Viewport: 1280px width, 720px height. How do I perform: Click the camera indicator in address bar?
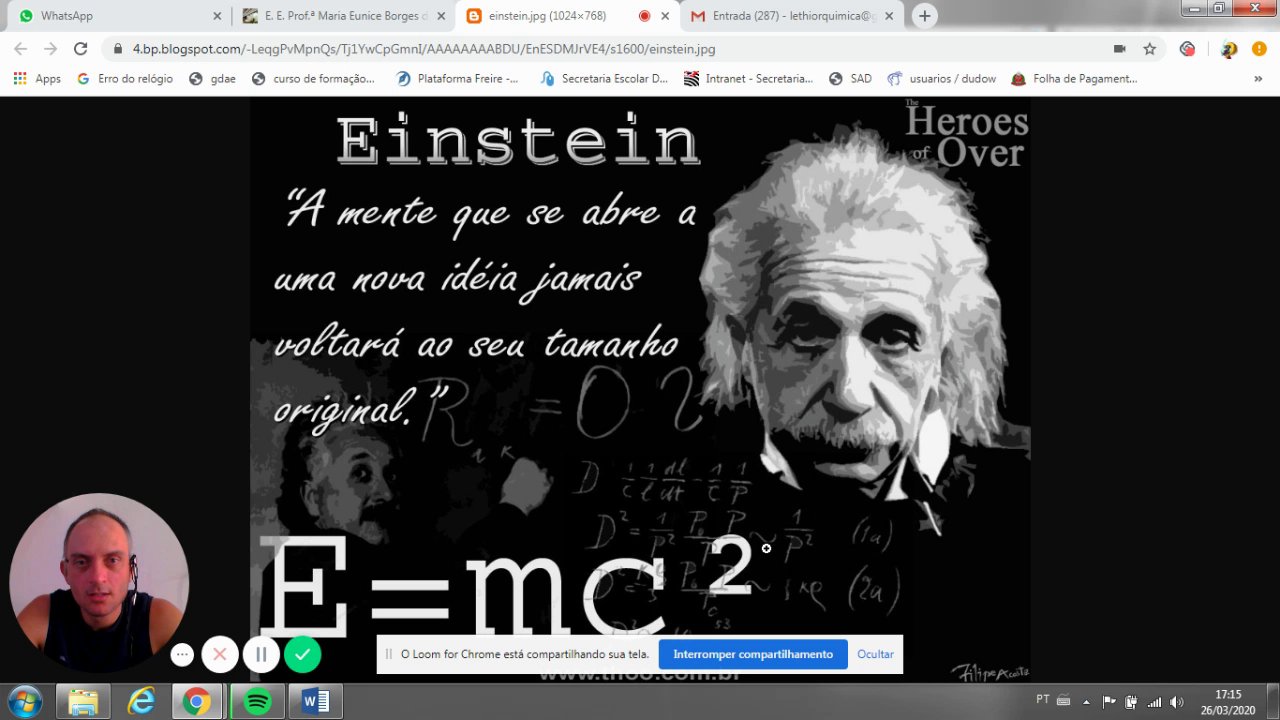pyautogui.click(x=1120, y=48)
